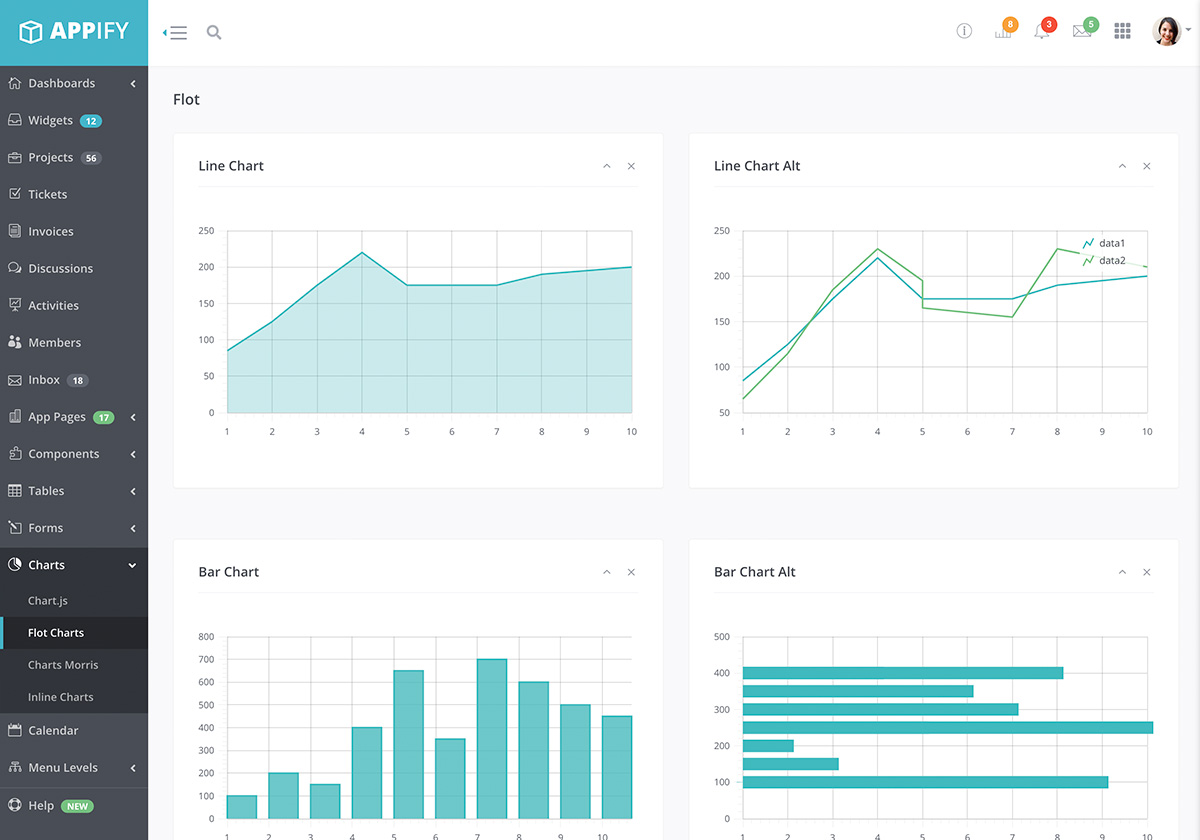Open the apps grid icon
The height and width of the screenshot is (840, 1200).
[x=1122, y=31]
